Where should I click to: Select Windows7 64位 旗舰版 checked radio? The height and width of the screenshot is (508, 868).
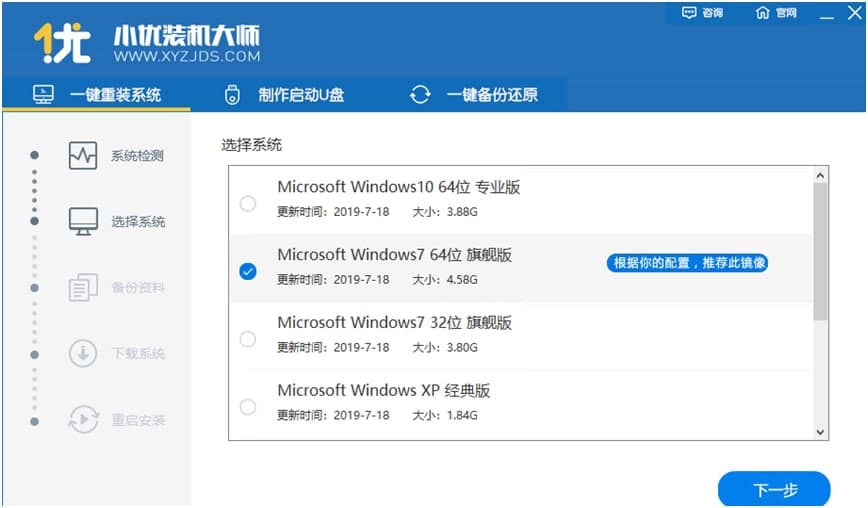coord(248,271)
